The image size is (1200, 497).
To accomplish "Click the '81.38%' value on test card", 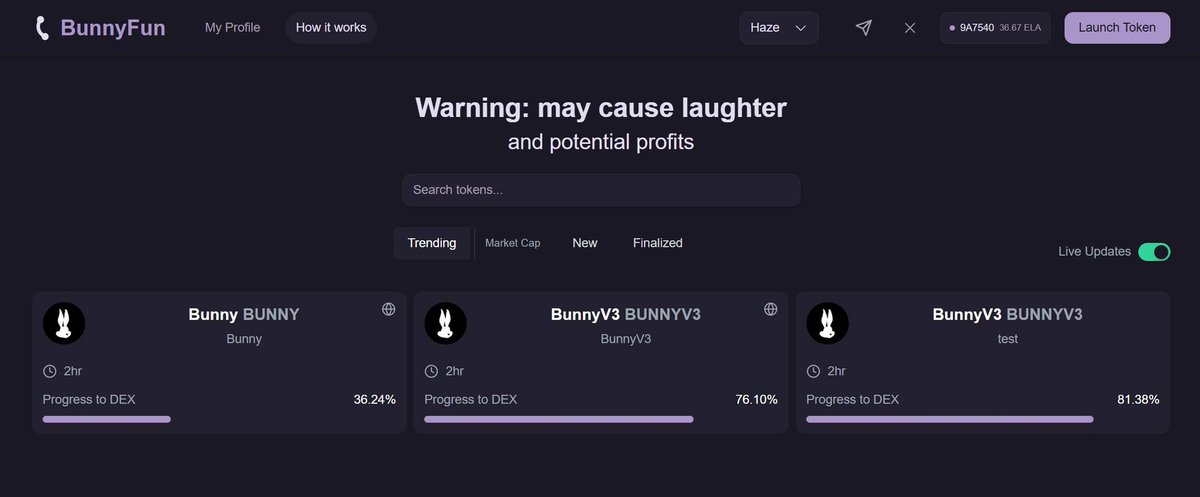I will tap(1138, 399).
